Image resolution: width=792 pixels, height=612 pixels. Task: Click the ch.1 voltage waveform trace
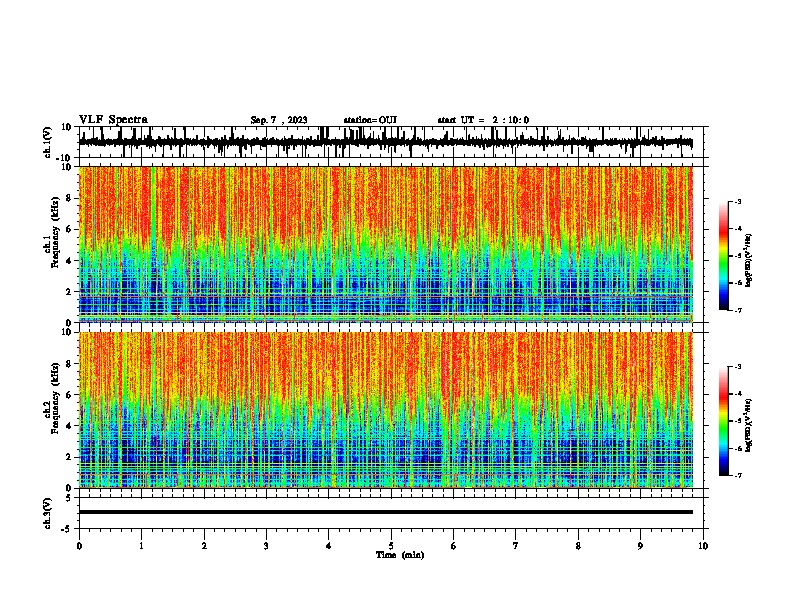pyautogui.click(x=385, y=142)
